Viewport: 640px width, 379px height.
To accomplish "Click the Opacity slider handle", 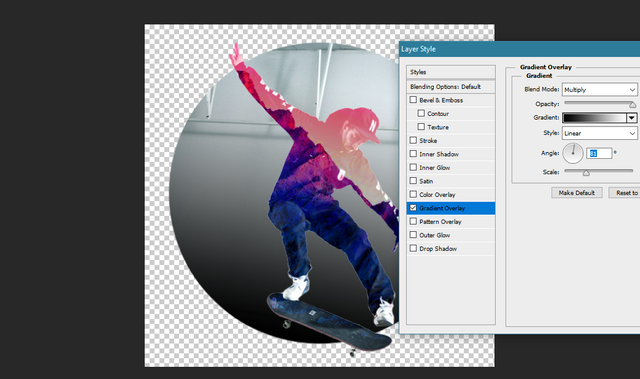I will [632, 105].
